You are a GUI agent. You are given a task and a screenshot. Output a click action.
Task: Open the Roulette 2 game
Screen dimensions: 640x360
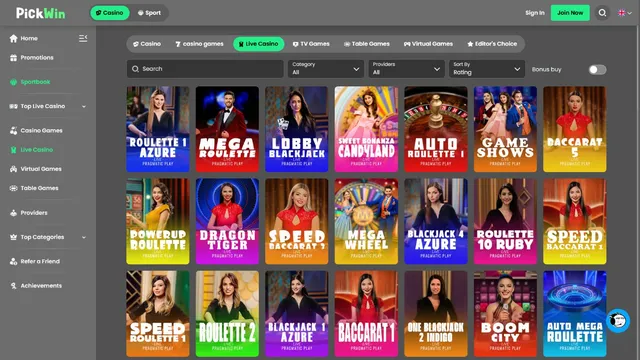[227, 313]
